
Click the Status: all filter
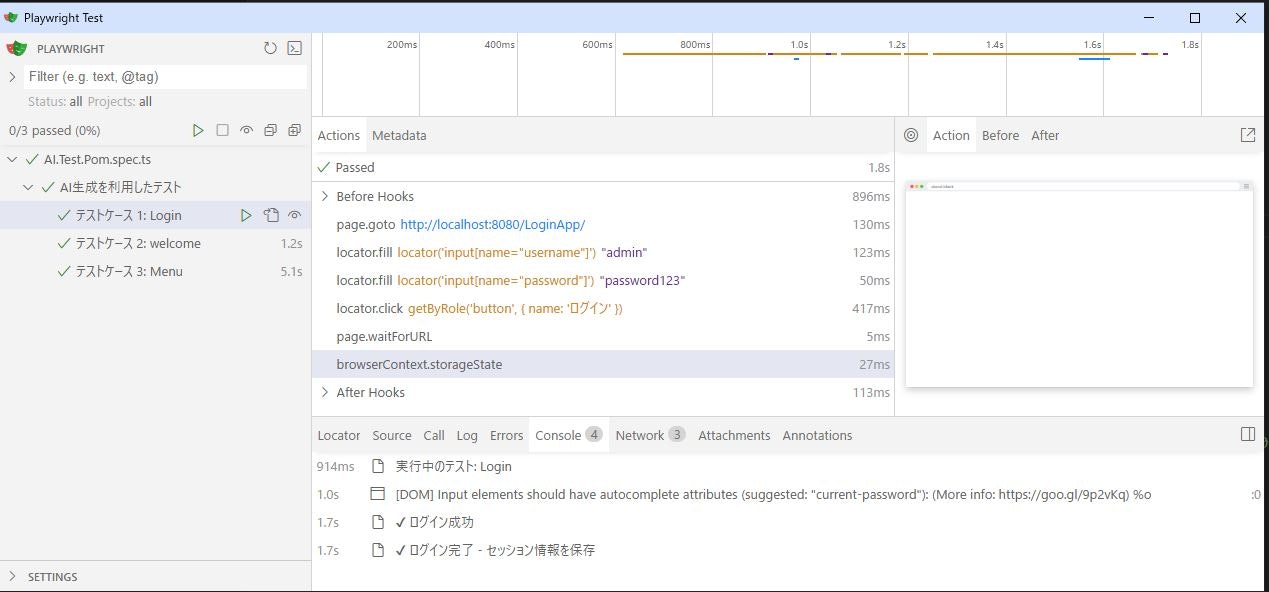(55, 101)
